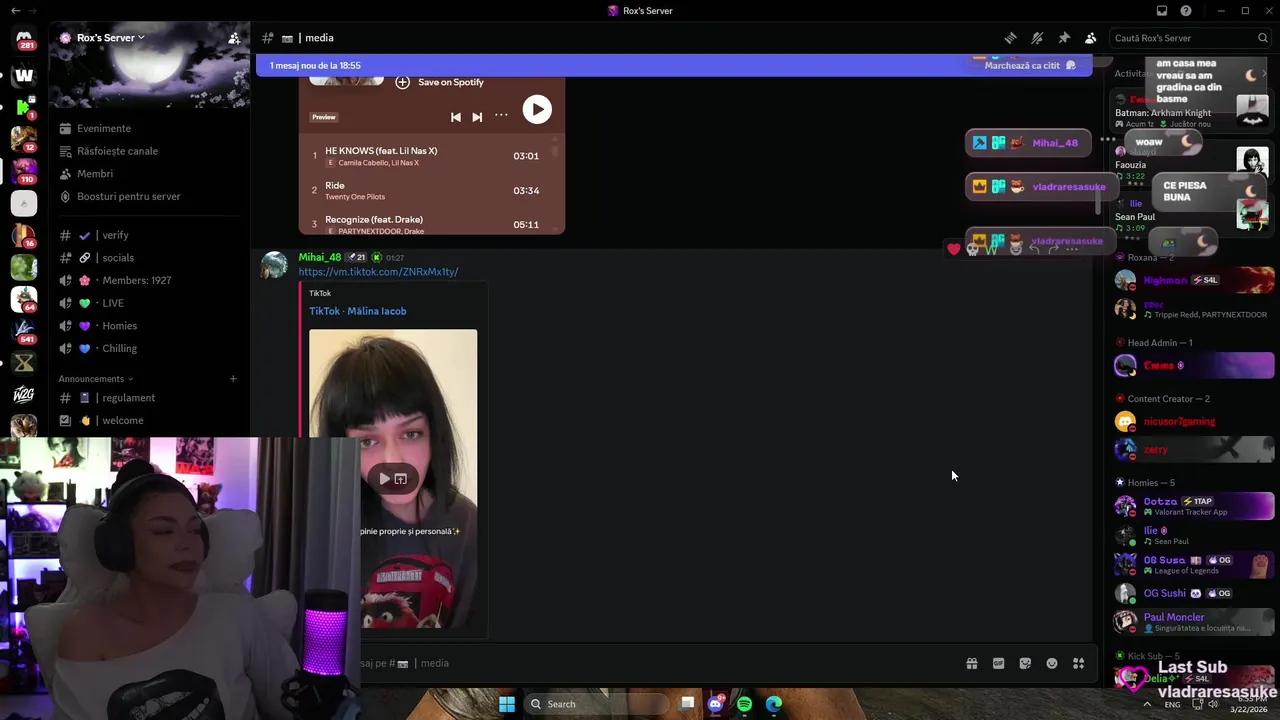Screen dimensions: 1280x720
Task: Open Membri entry in sidebar
Action: (x=95, y=174)
